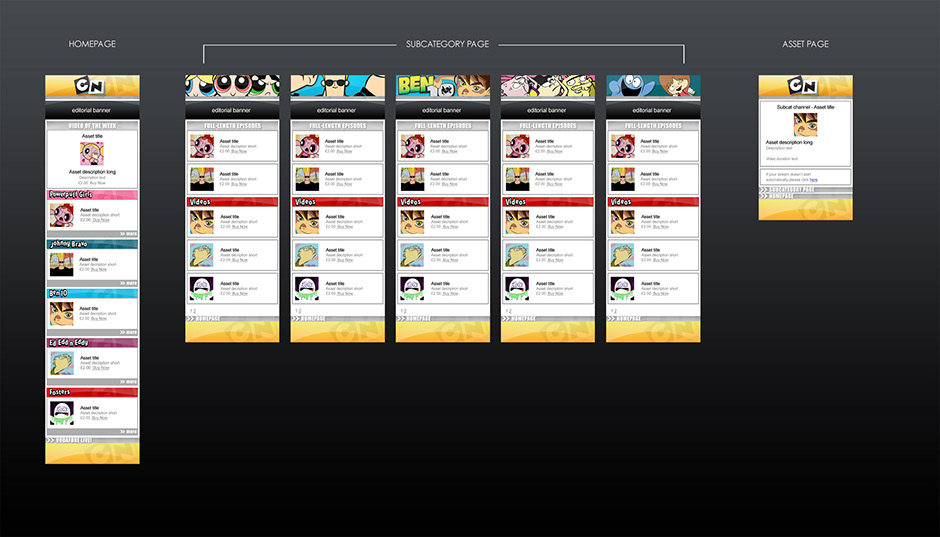
Task: Click Buy Now on first Fosters page episode
Action: [660, 151]
